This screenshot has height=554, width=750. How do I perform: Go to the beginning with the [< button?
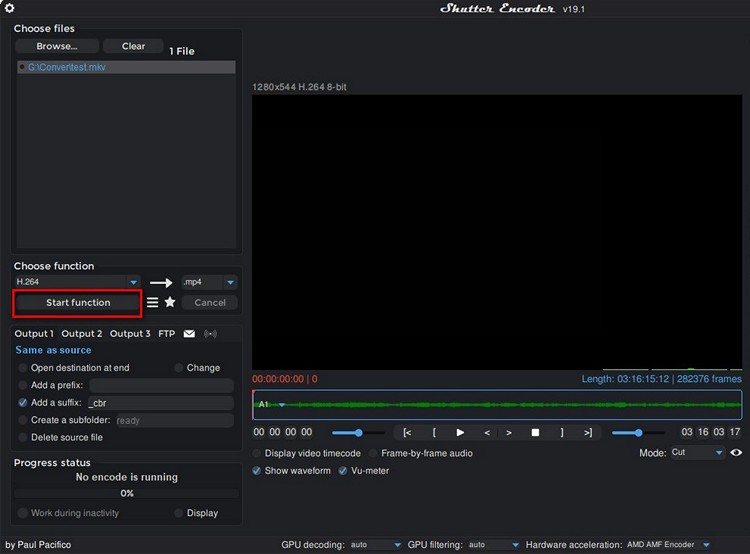407,432
